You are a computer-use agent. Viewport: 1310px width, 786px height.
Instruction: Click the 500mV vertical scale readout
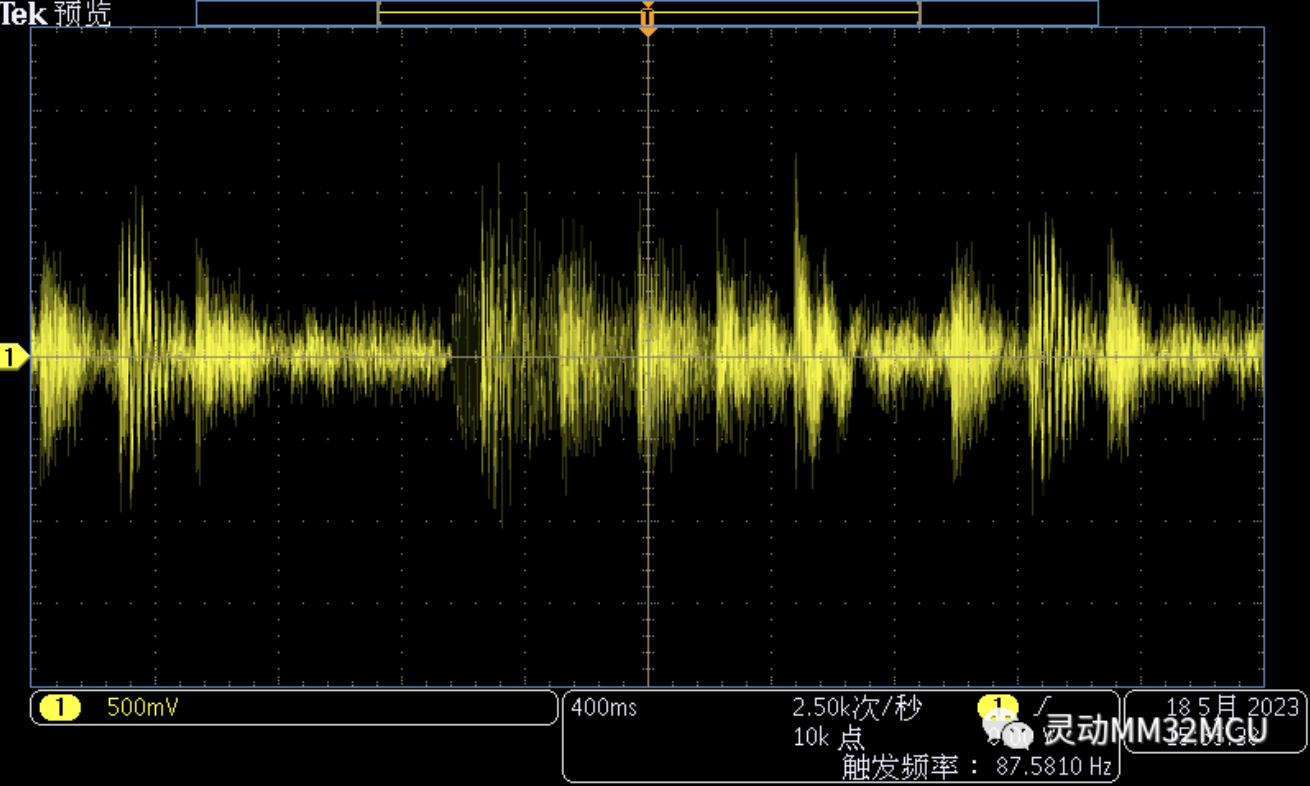pos(143,708)
